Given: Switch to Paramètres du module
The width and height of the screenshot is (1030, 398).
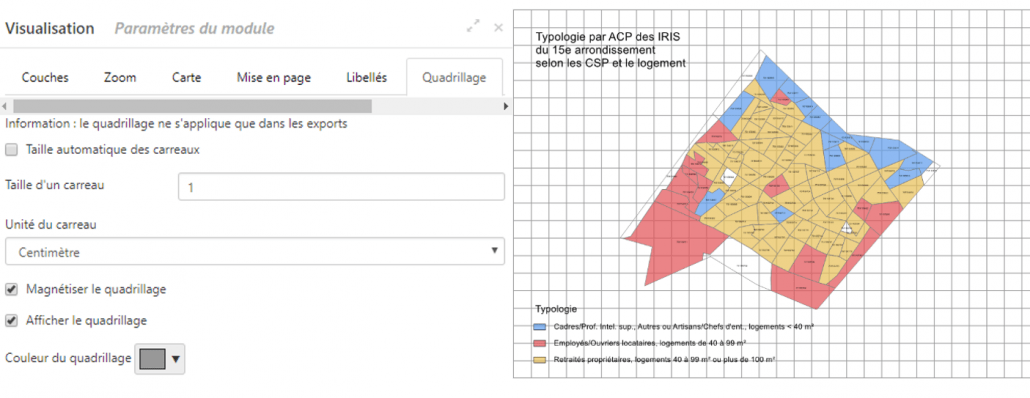Looking at the screenshot, I should pyautogui.click(x=194, y=29).
